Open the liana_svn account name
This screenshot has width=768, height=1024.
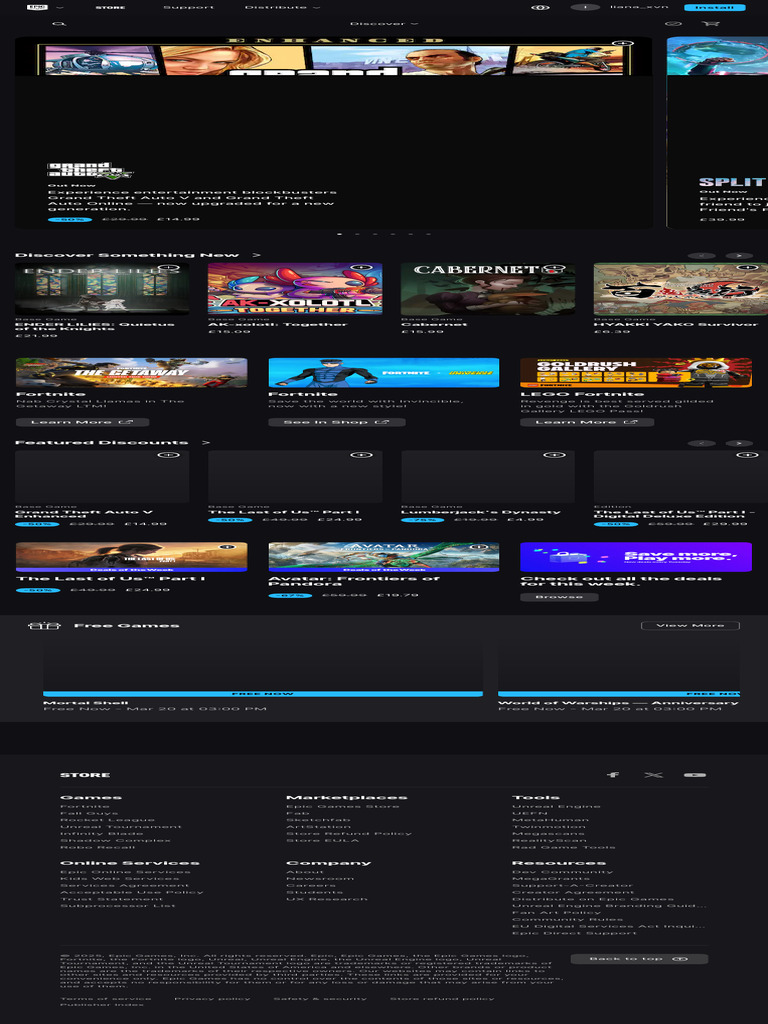pos(639,7)
